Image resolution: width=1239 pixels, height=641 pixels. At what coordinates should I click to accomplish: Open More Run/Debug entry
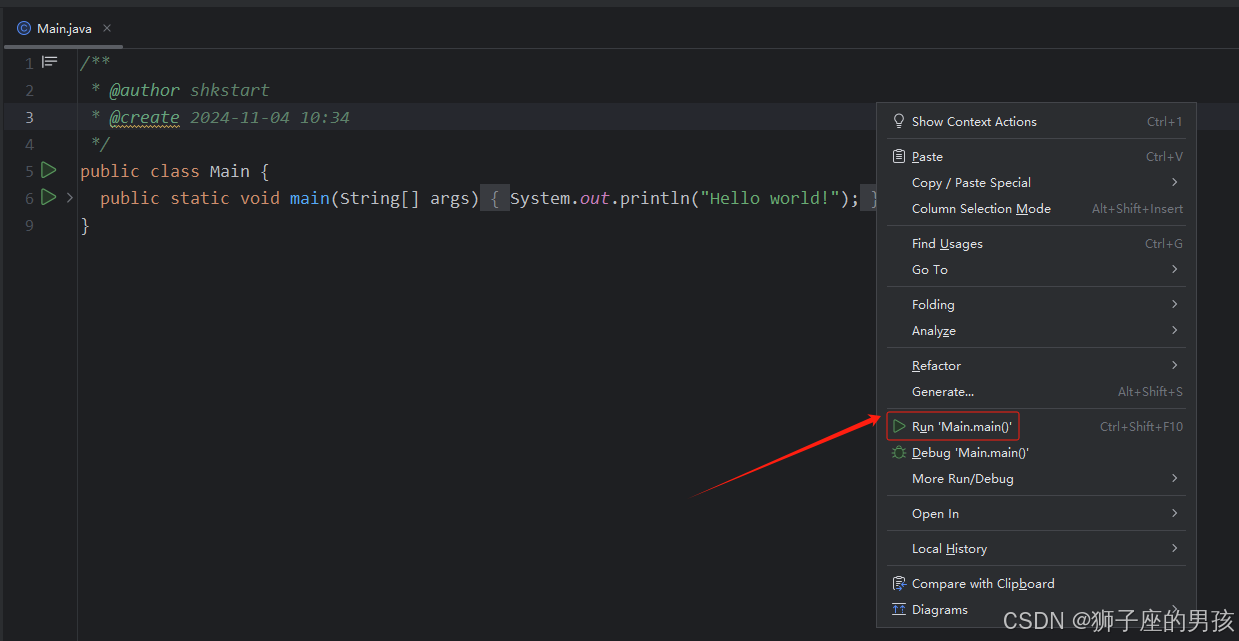click(x=1036, y=478)
